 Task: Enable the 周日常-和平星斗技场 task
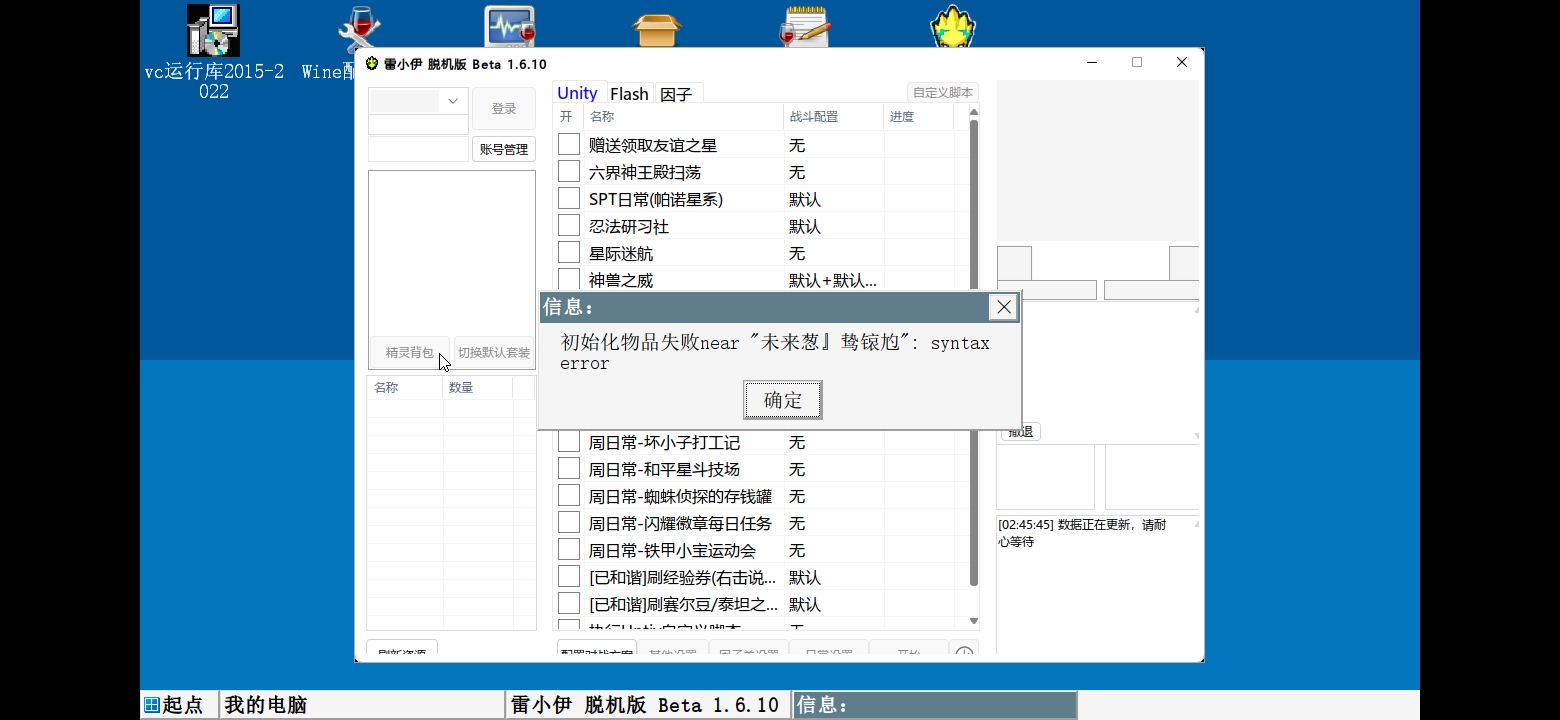[568, 468]
